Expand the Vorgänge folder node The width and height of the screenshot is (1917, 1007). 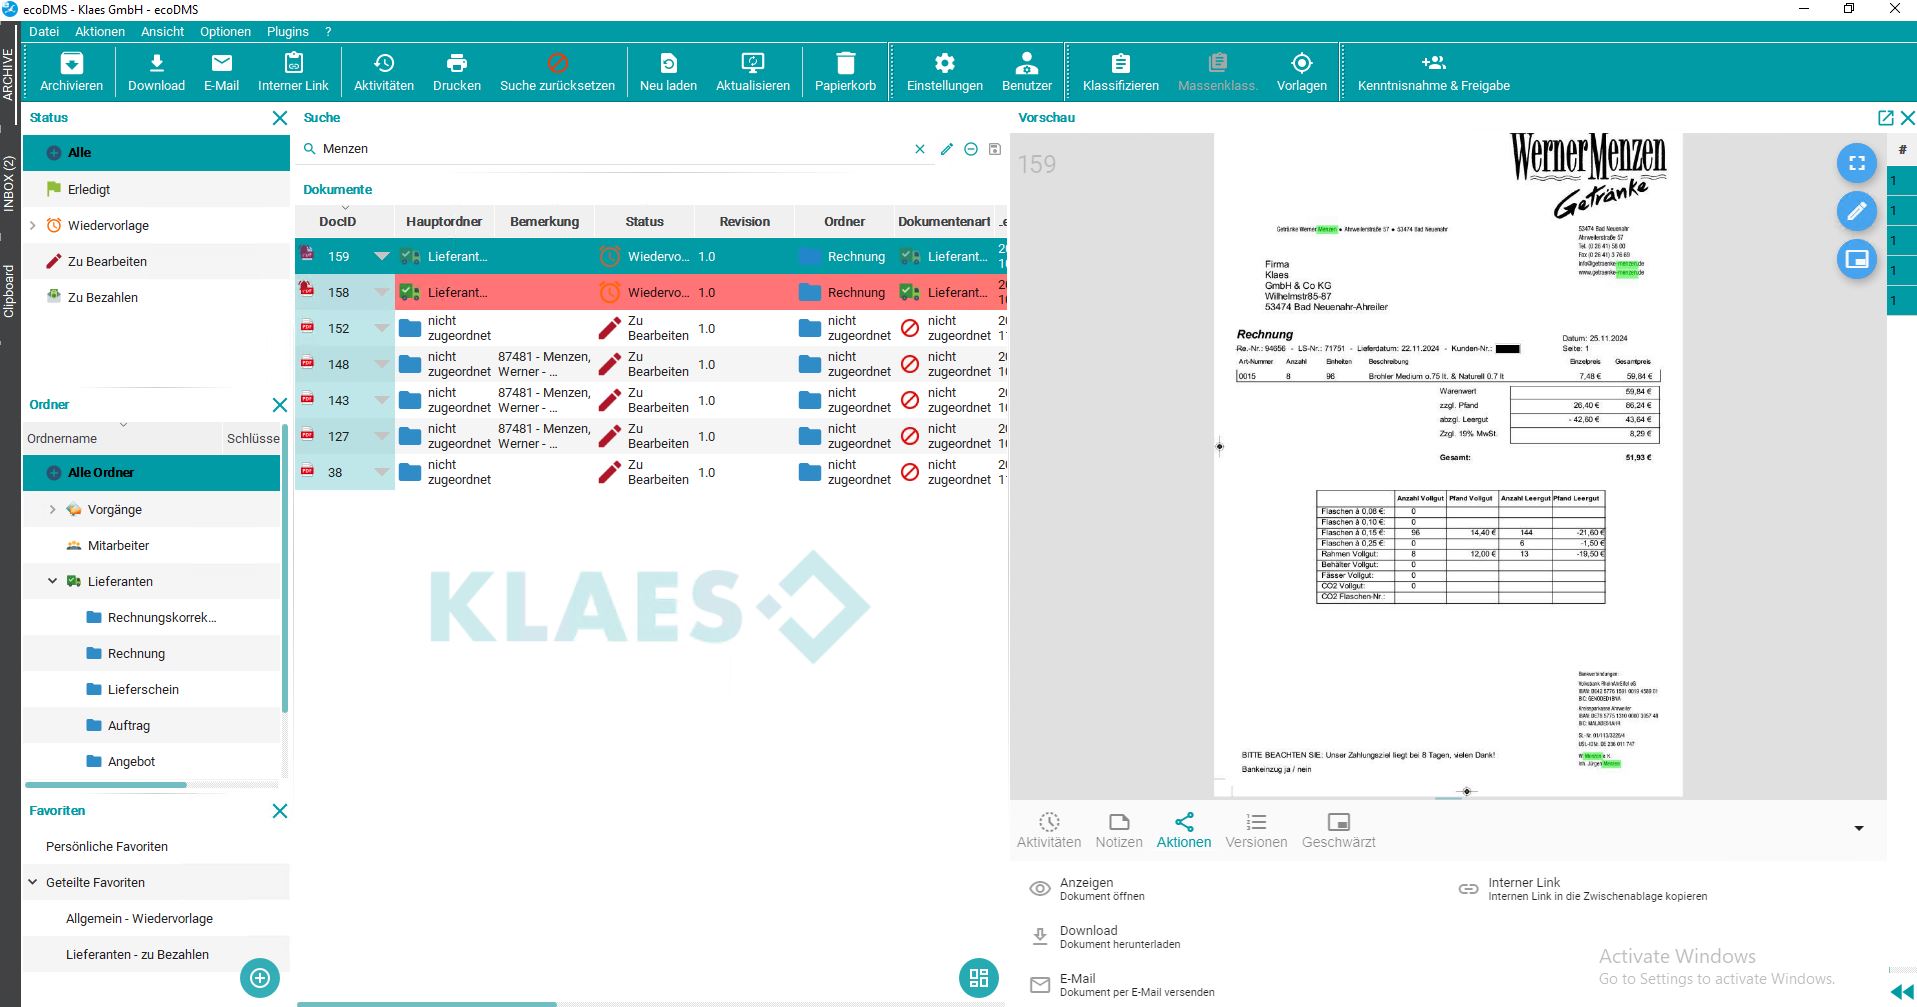pyautogui.click(x=52, y=509)
